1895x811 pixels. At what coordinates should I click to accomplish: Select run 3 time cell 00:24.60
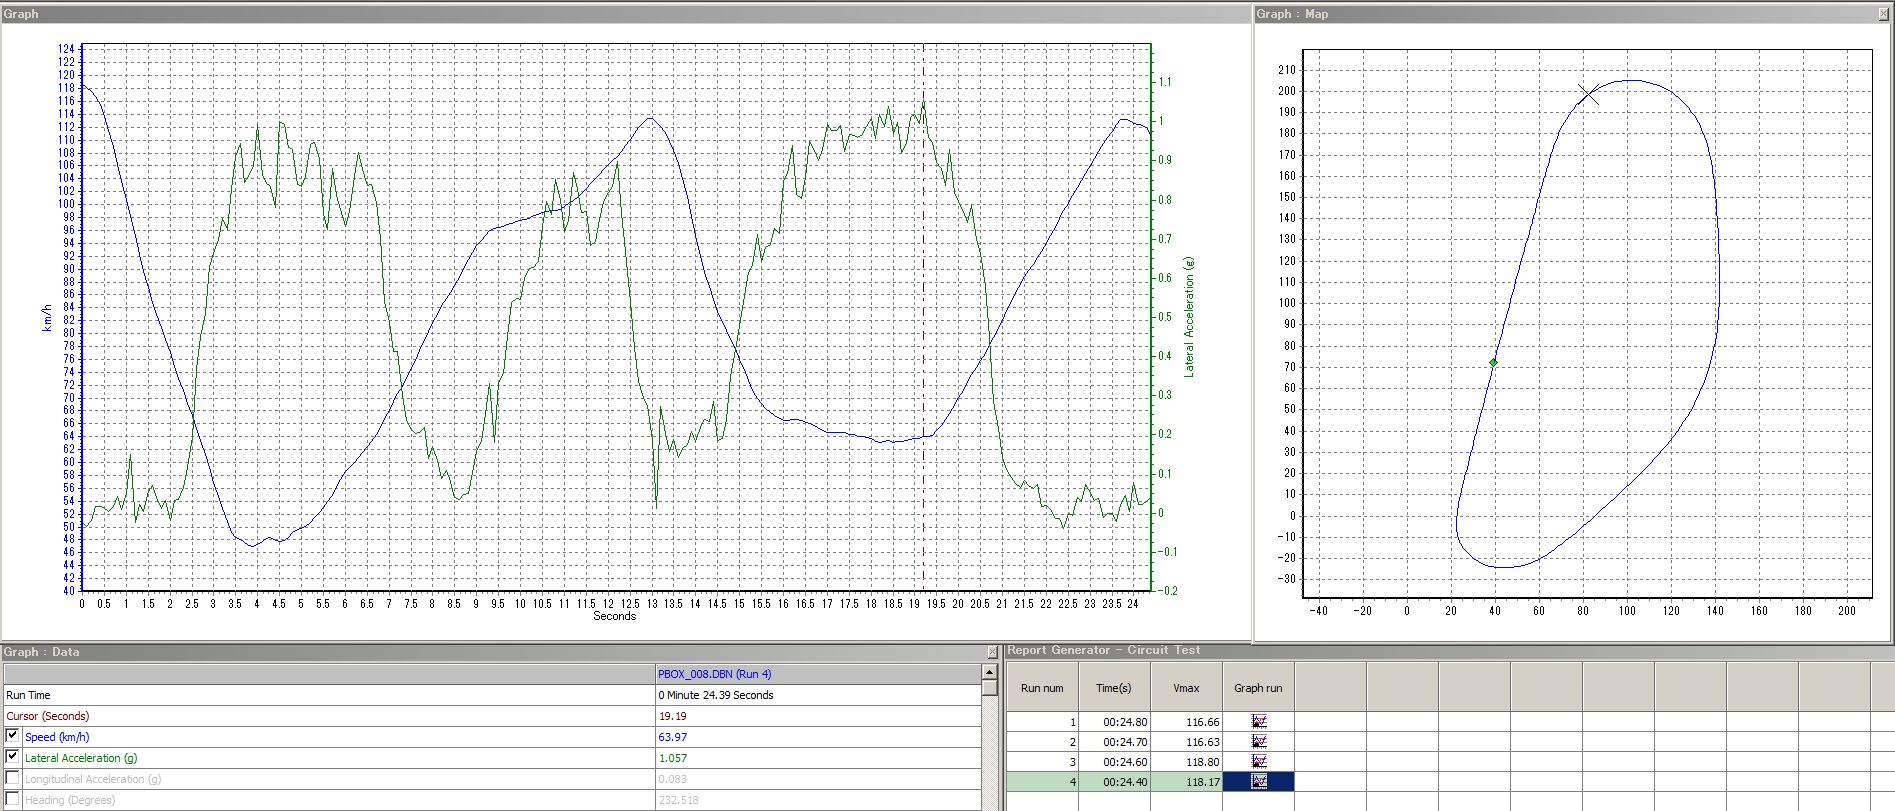(1114, 762)
